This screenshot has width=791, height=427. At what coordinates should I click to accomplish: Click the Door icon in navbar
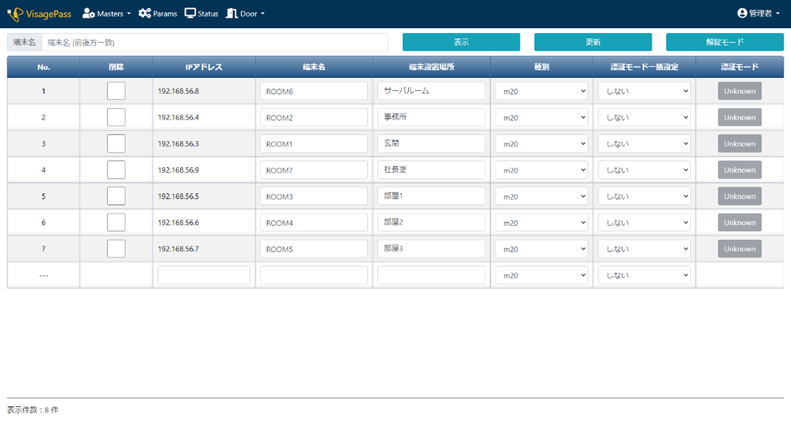pos(232,14)
